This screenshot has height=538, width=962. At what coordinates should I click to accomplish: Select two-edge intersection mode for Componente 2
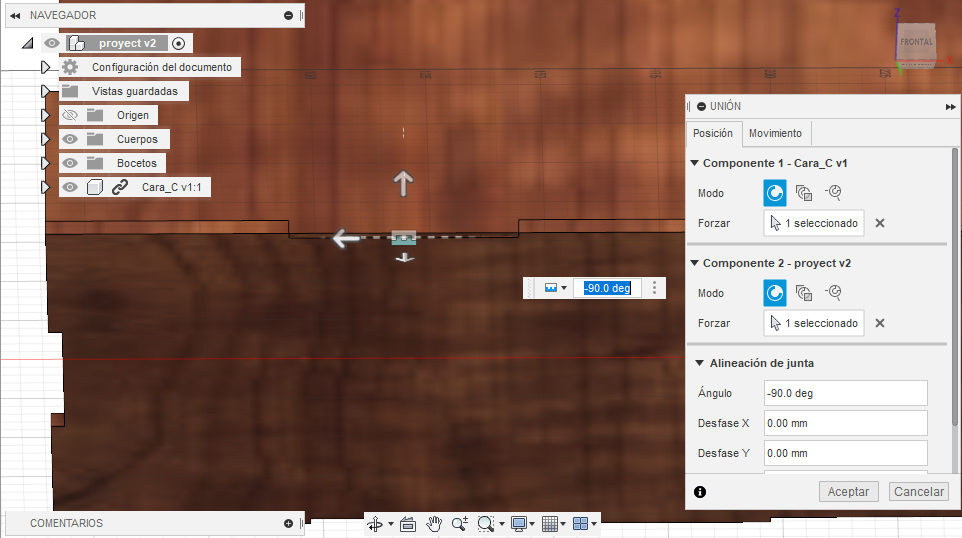pos(833,293)
